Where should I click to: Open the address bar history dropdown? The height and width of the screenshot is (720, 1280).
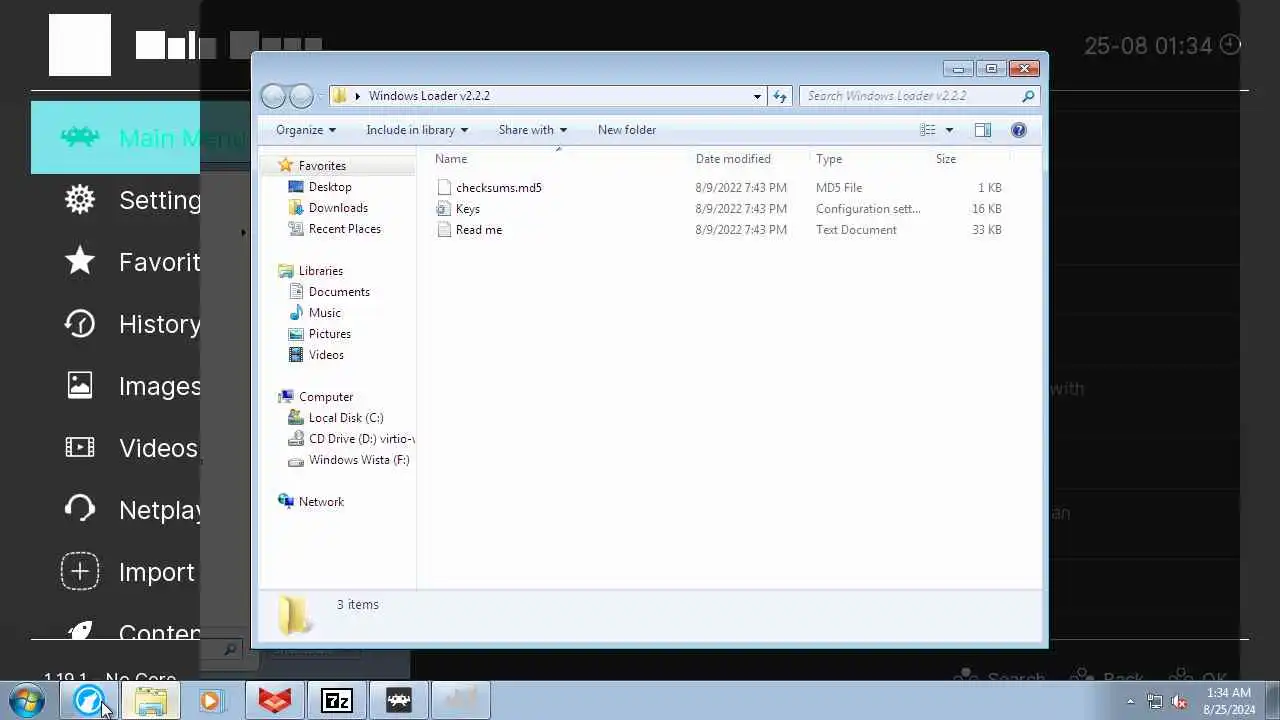click(x=757, y=96)
